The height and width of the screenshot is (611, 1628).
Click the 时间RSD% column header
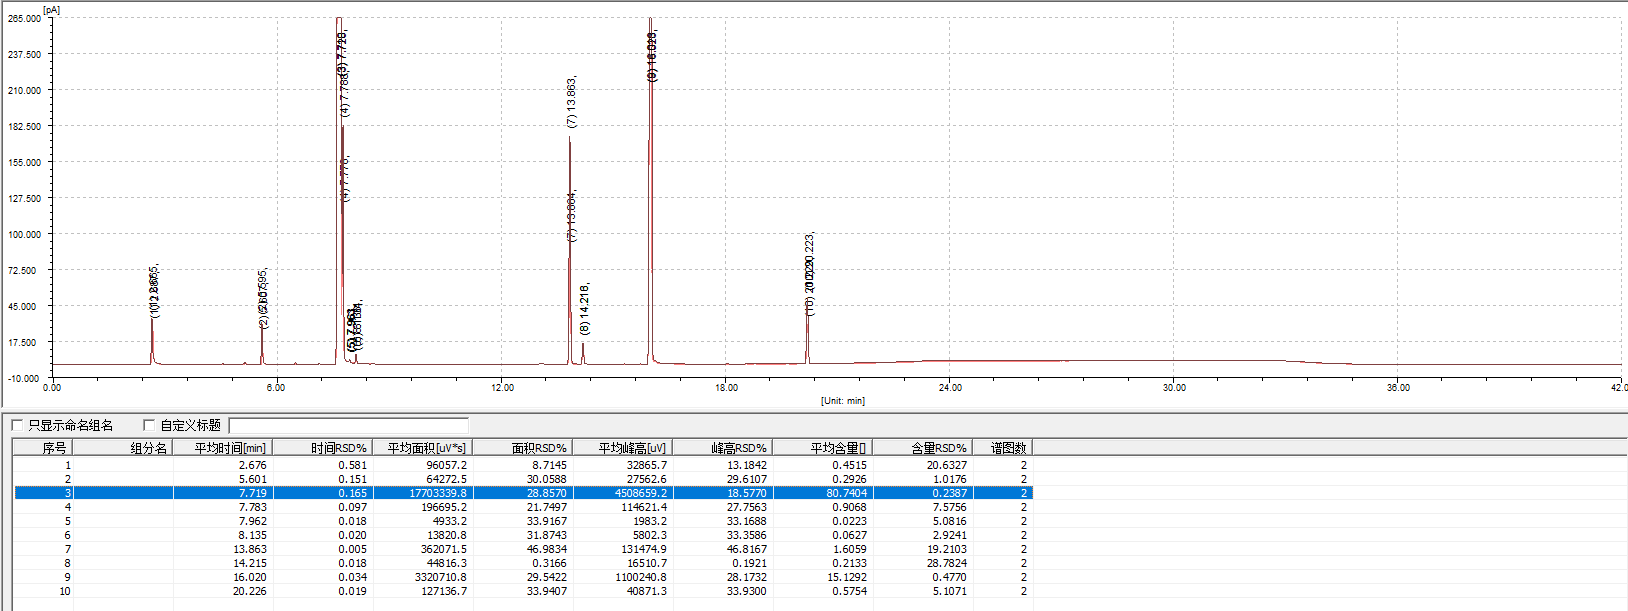pos(322,448)
